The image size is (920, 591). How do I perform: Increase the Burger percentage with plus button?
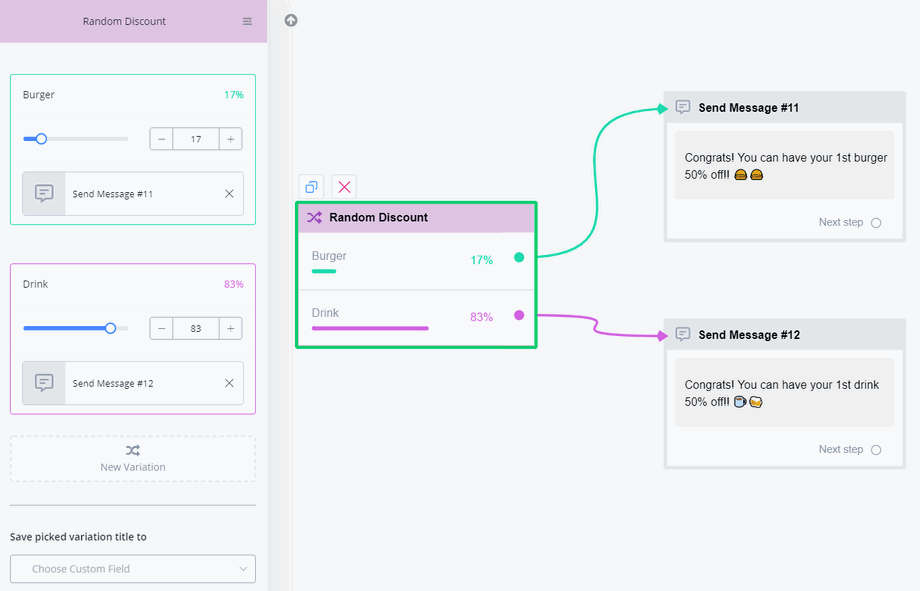[230, 139]
